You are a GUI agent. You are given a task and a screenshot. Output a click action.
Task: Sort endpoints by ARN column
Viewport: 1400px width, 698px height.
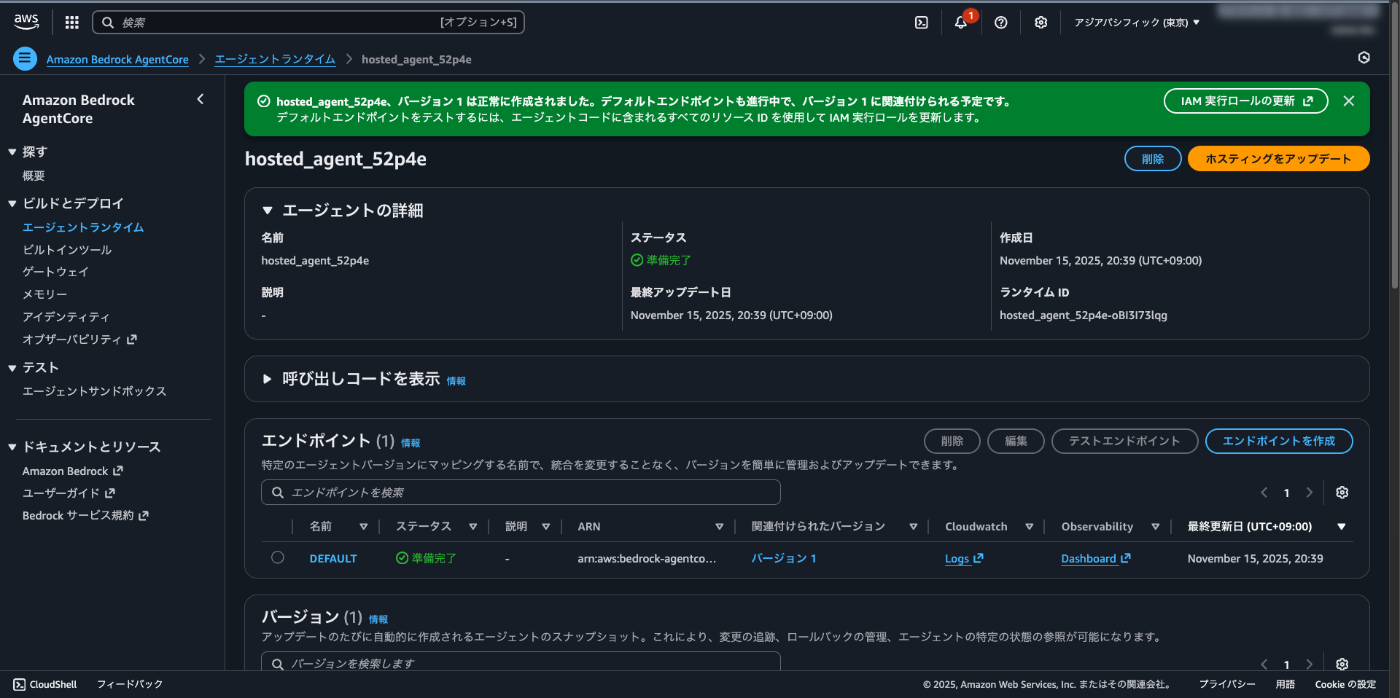719,526
